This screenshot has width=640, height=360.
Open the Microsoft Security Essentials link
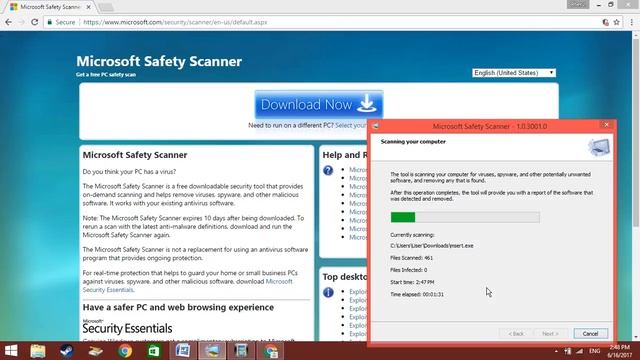tap(187, 285)
